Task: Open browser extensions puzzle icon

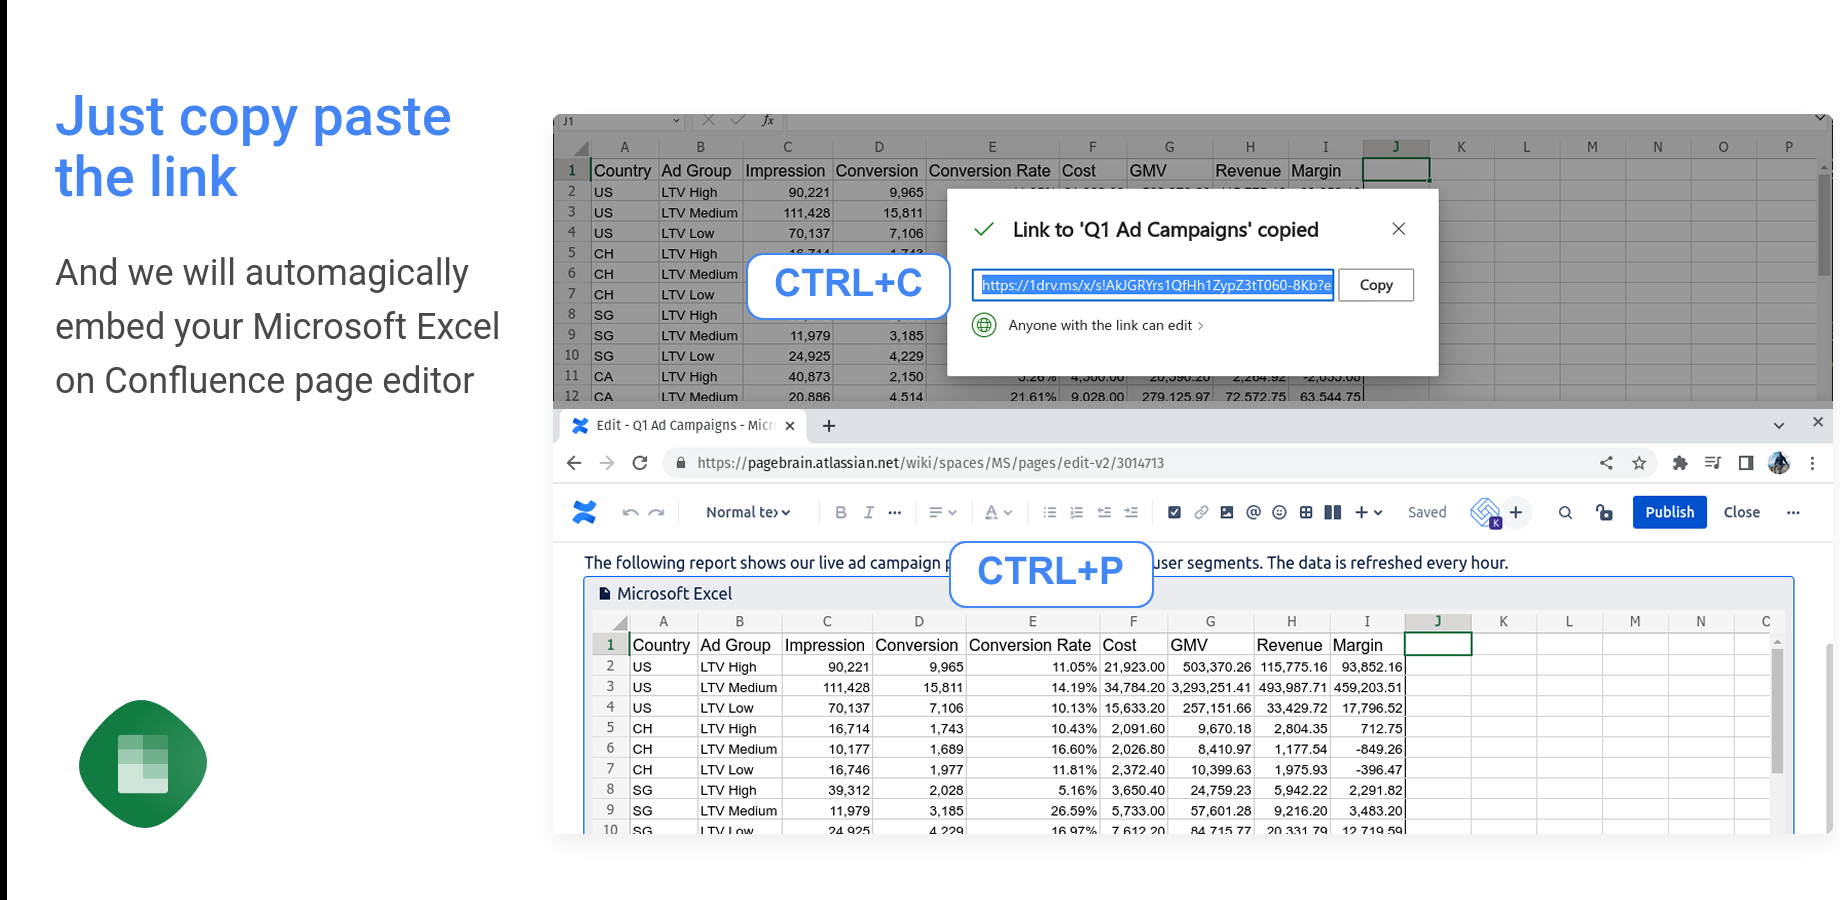Action: (1680, 463)
